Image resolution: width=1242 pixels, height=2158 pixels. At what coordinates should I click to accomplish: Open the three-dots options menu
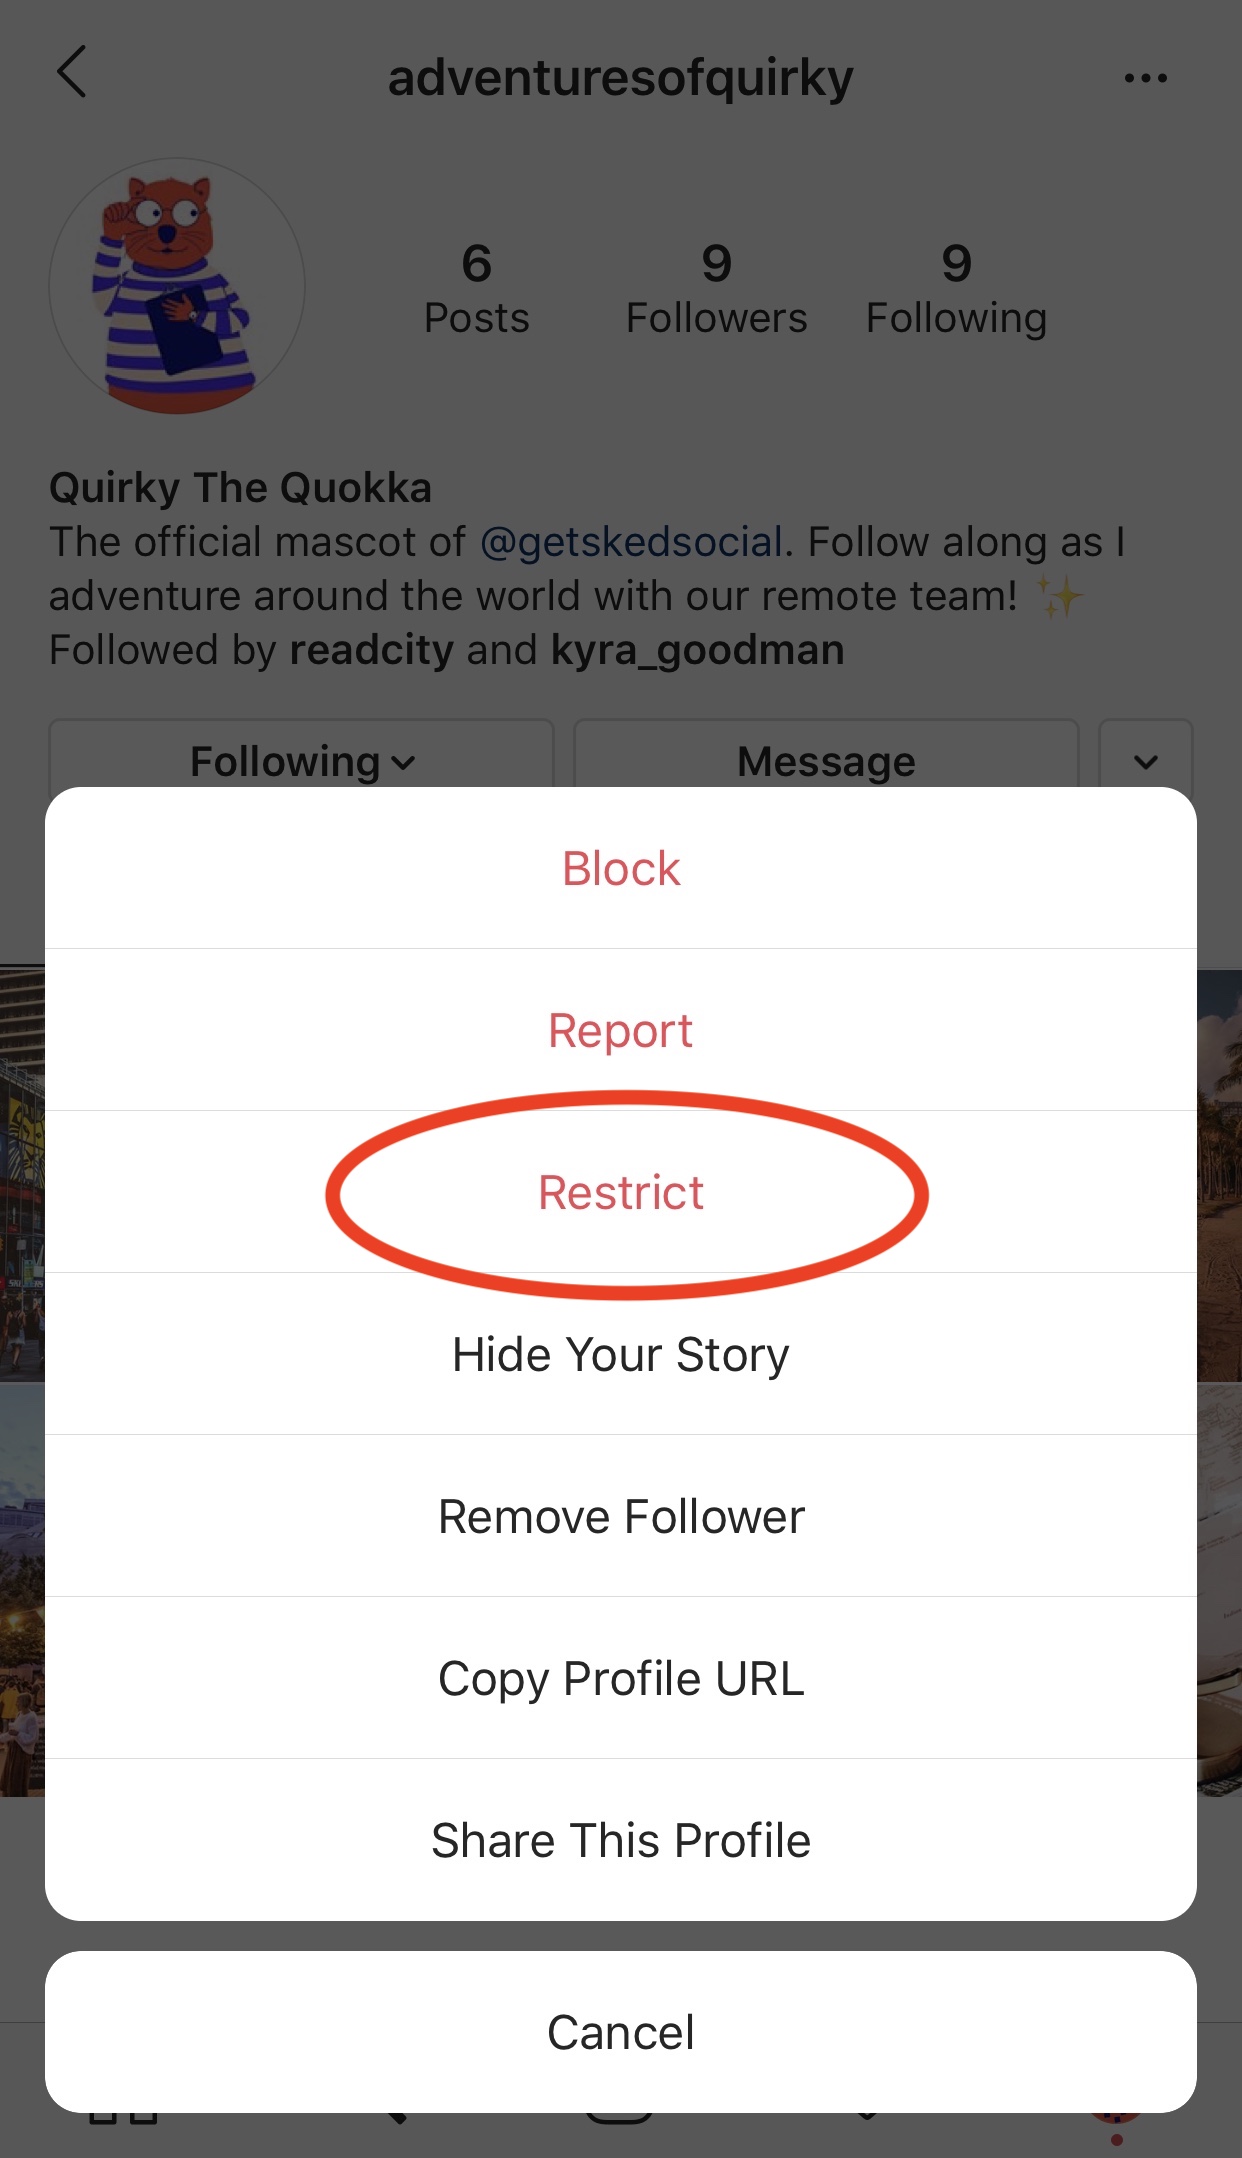1145,78
